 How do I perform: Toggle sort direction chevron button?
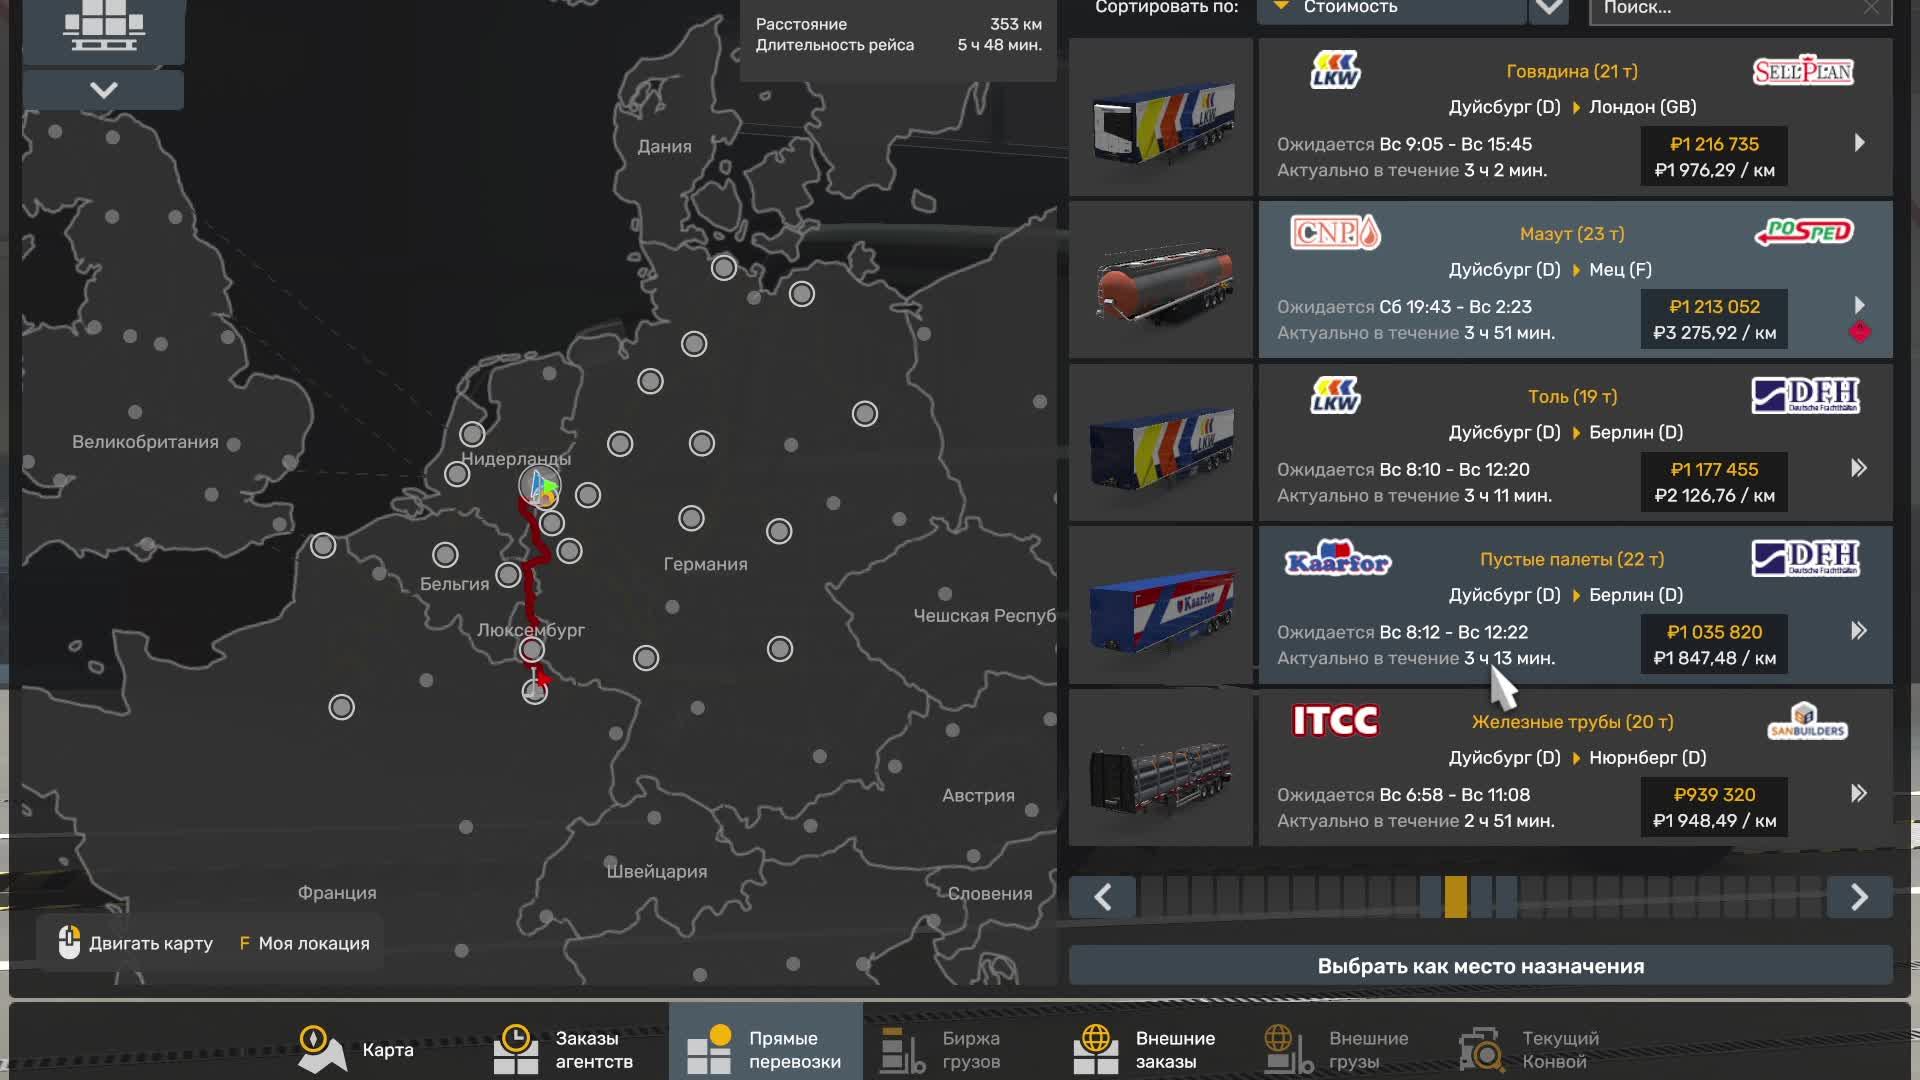(1549, 8)
